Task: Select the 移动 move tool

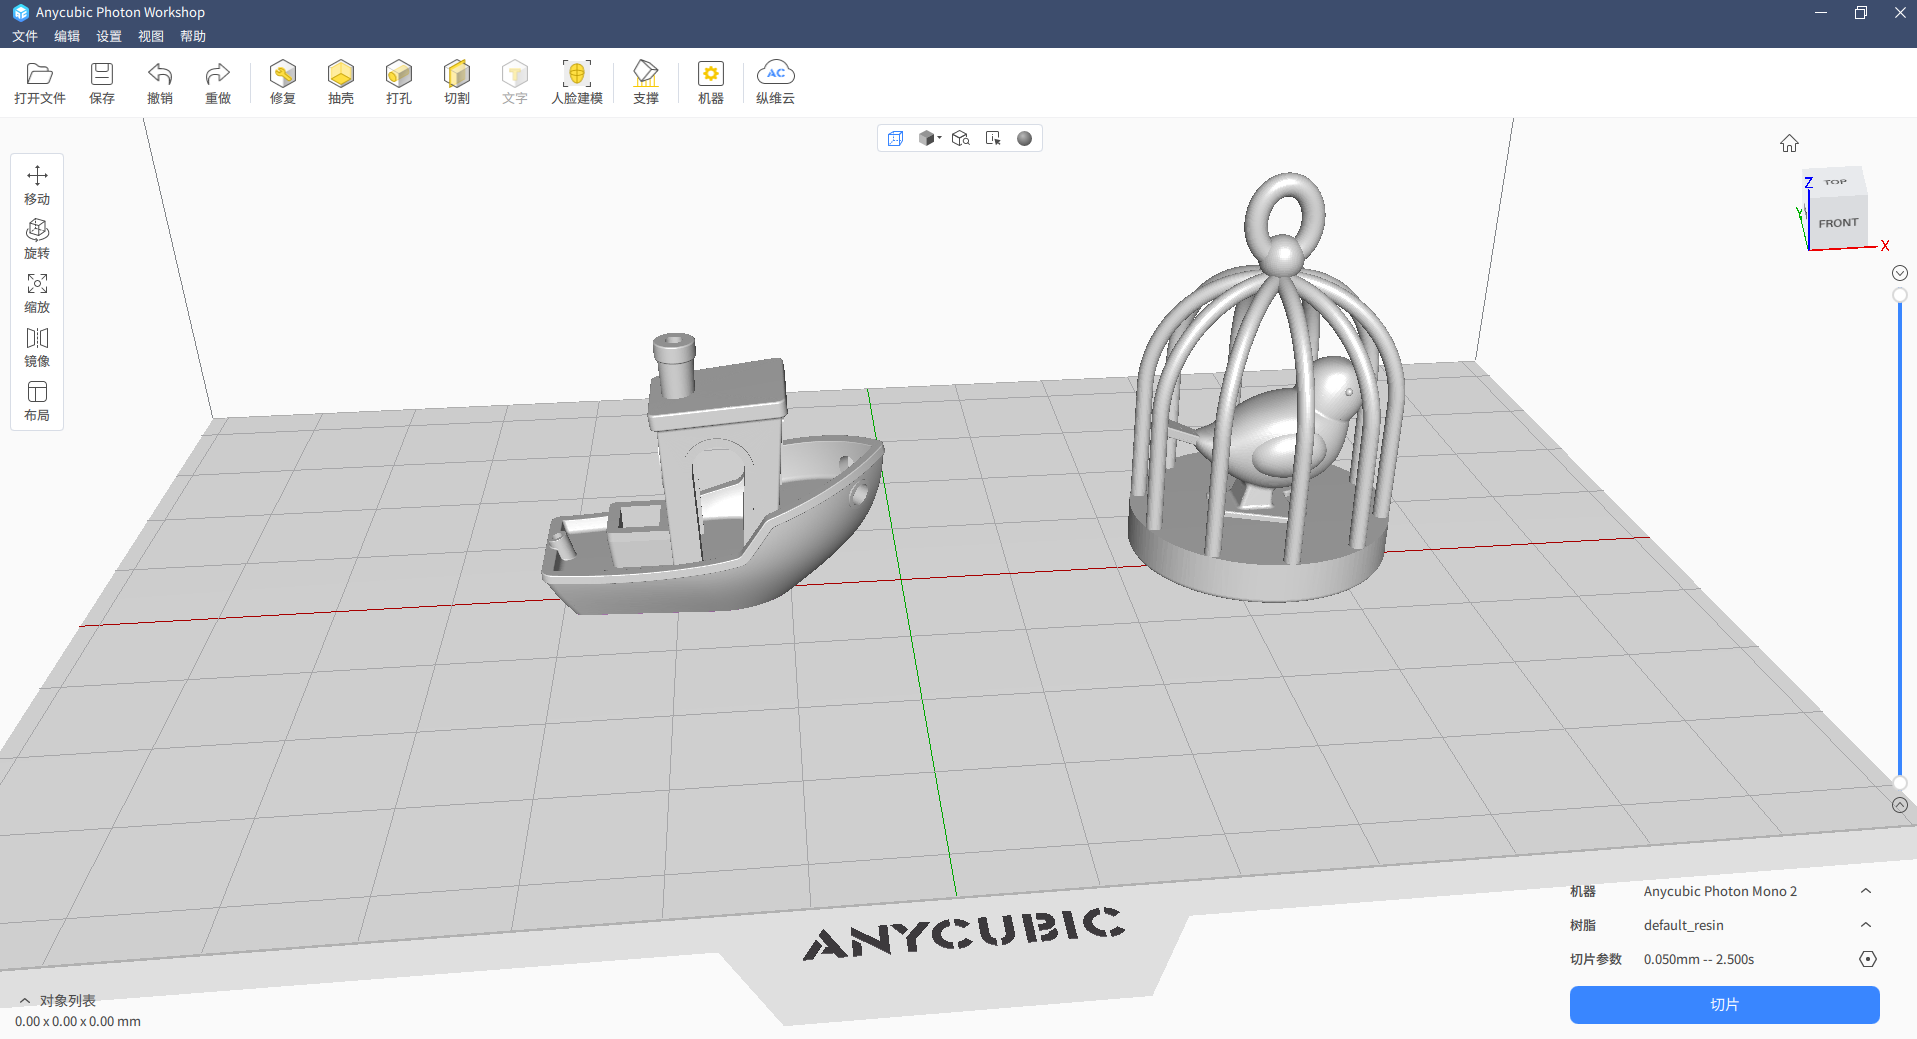Action: [37, 185]
